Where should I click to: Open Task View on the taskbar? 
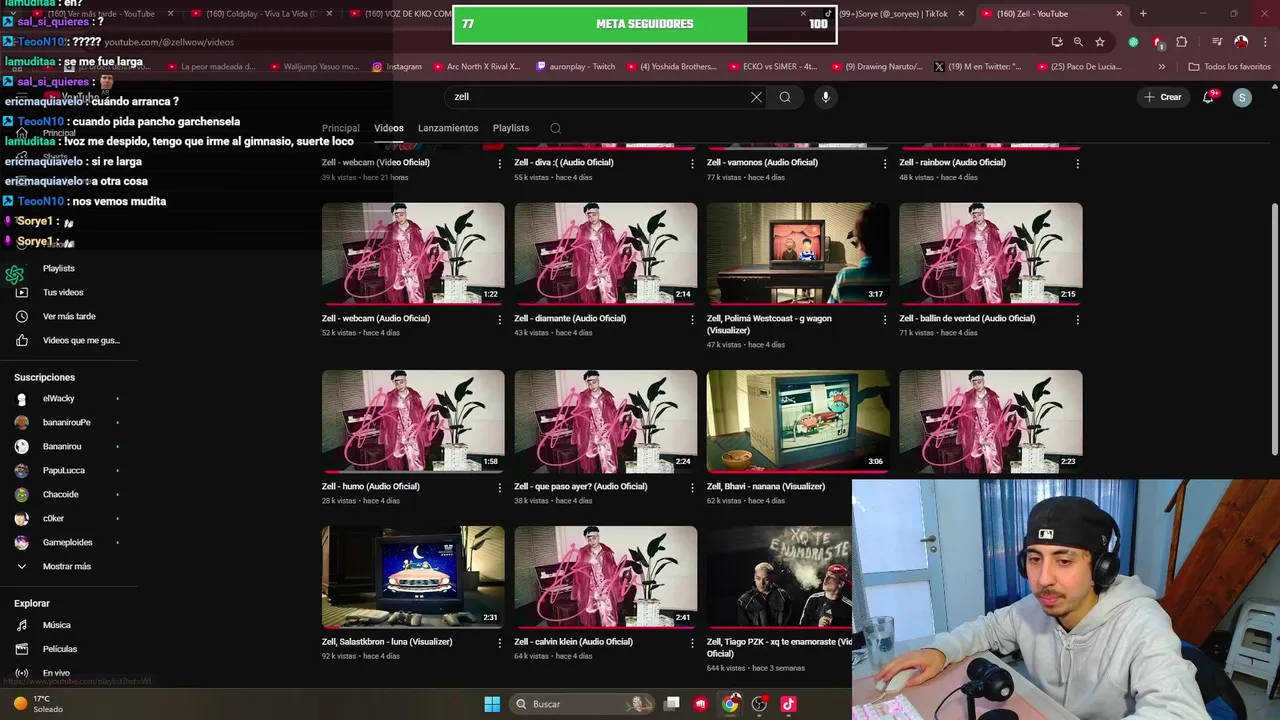[673, 704]
